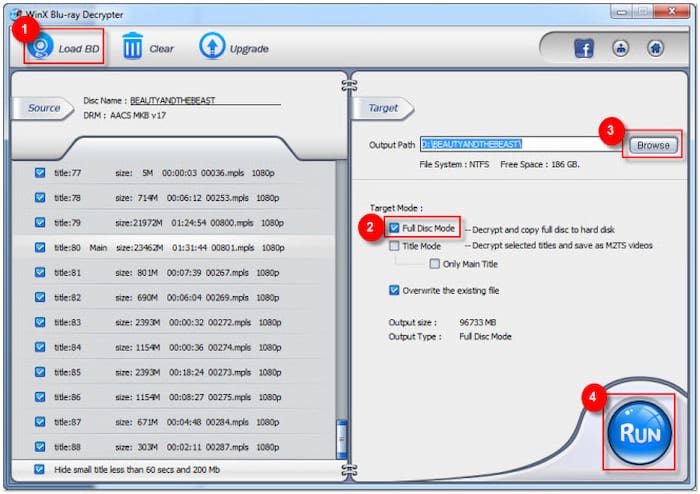Check Only Main Title option
The width and height of the screenshot is (700, 494).
434,264
